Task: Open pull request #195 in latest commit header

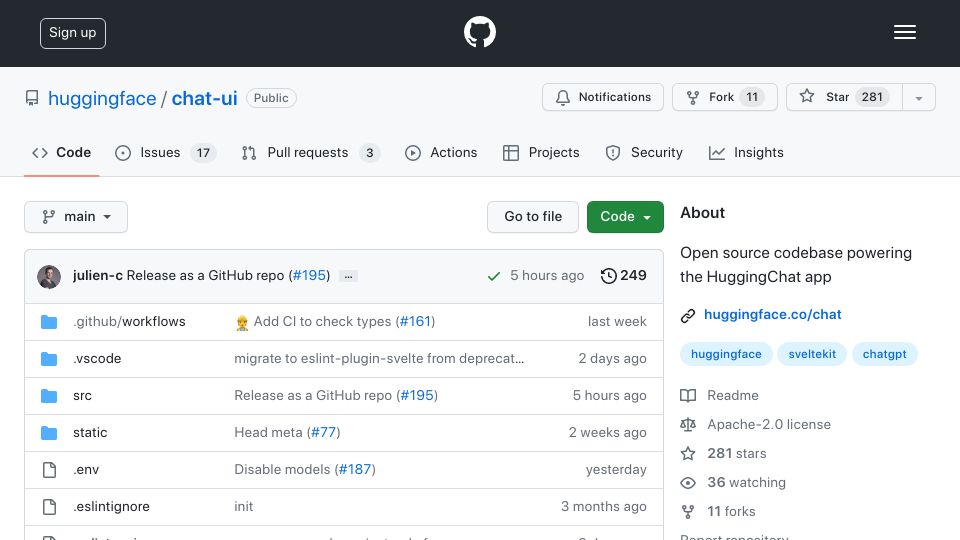Action: click(x=309, y=276)
